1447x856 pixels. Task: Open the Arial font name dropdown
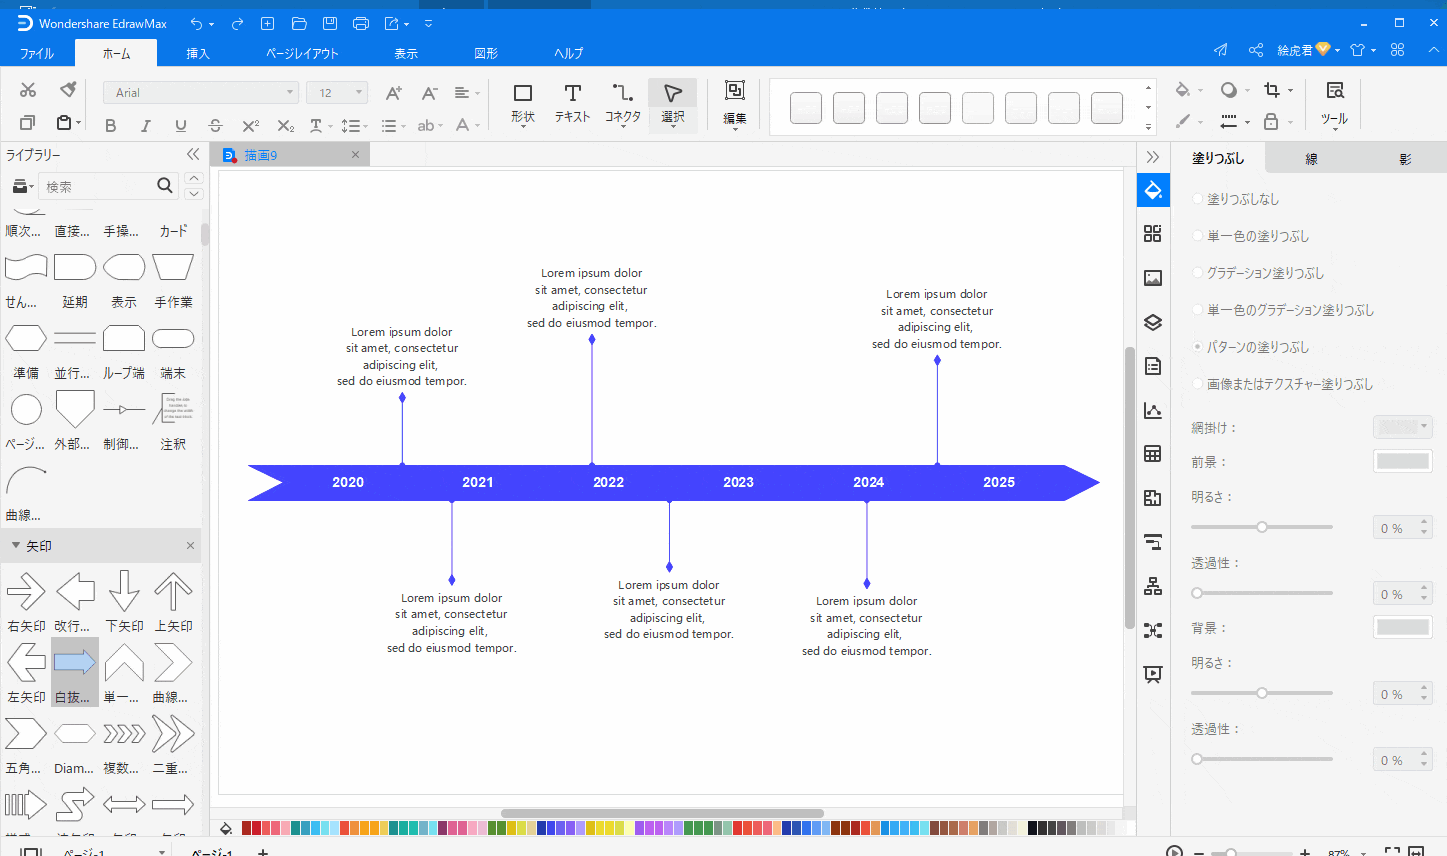tap(200, 93)
